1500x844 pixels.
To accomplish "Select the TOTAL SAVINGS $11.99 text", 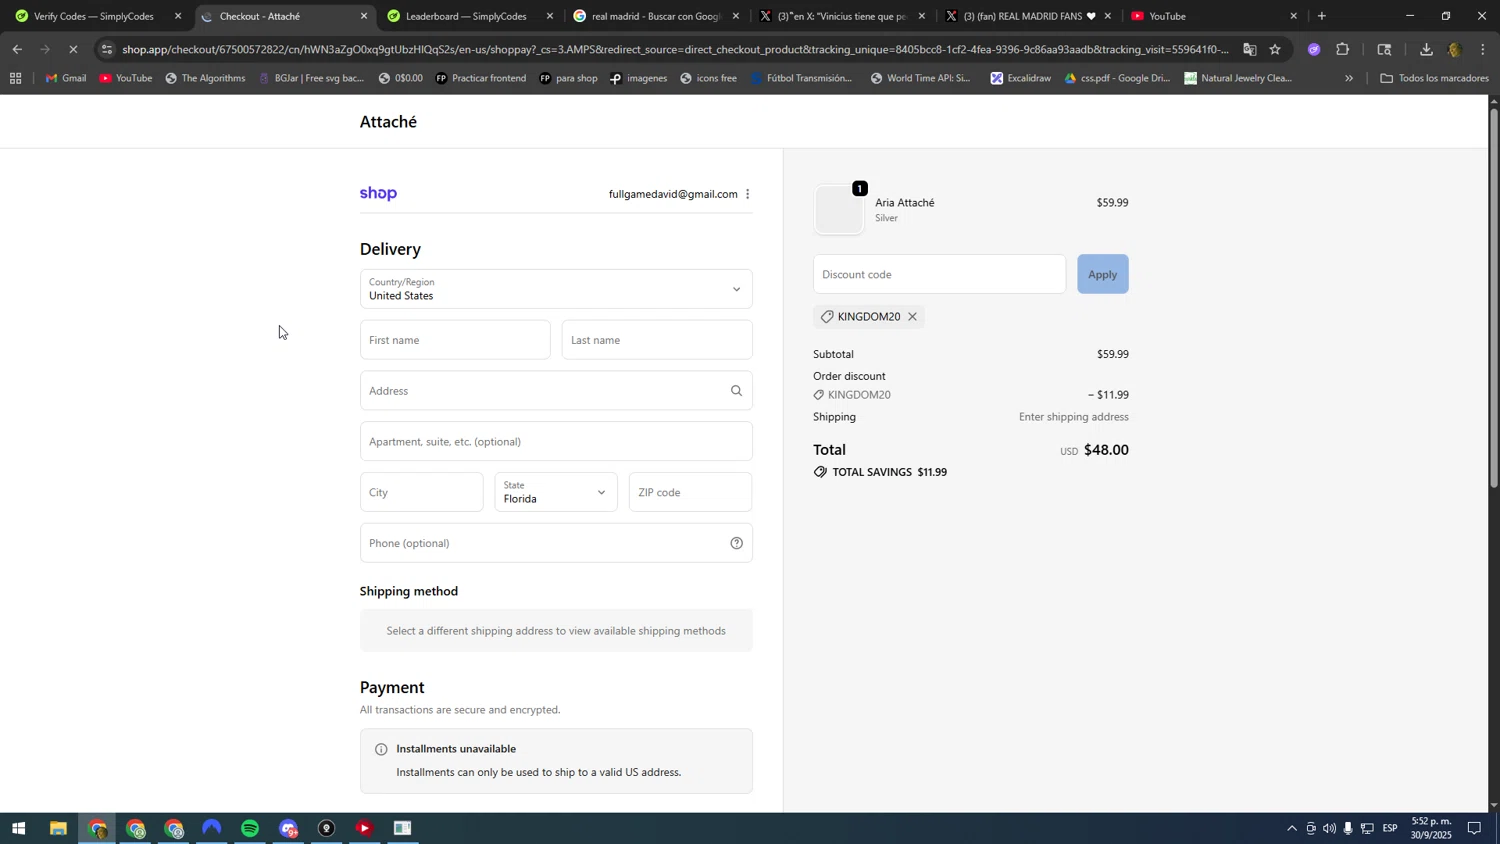I will point(889,472).
